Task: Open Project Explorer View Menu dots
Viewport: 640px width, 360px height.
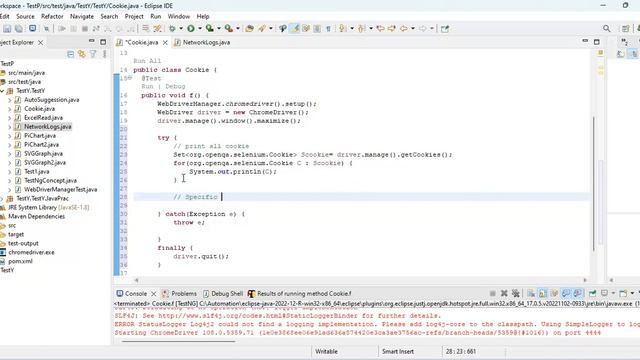Action: pos(104,54)
